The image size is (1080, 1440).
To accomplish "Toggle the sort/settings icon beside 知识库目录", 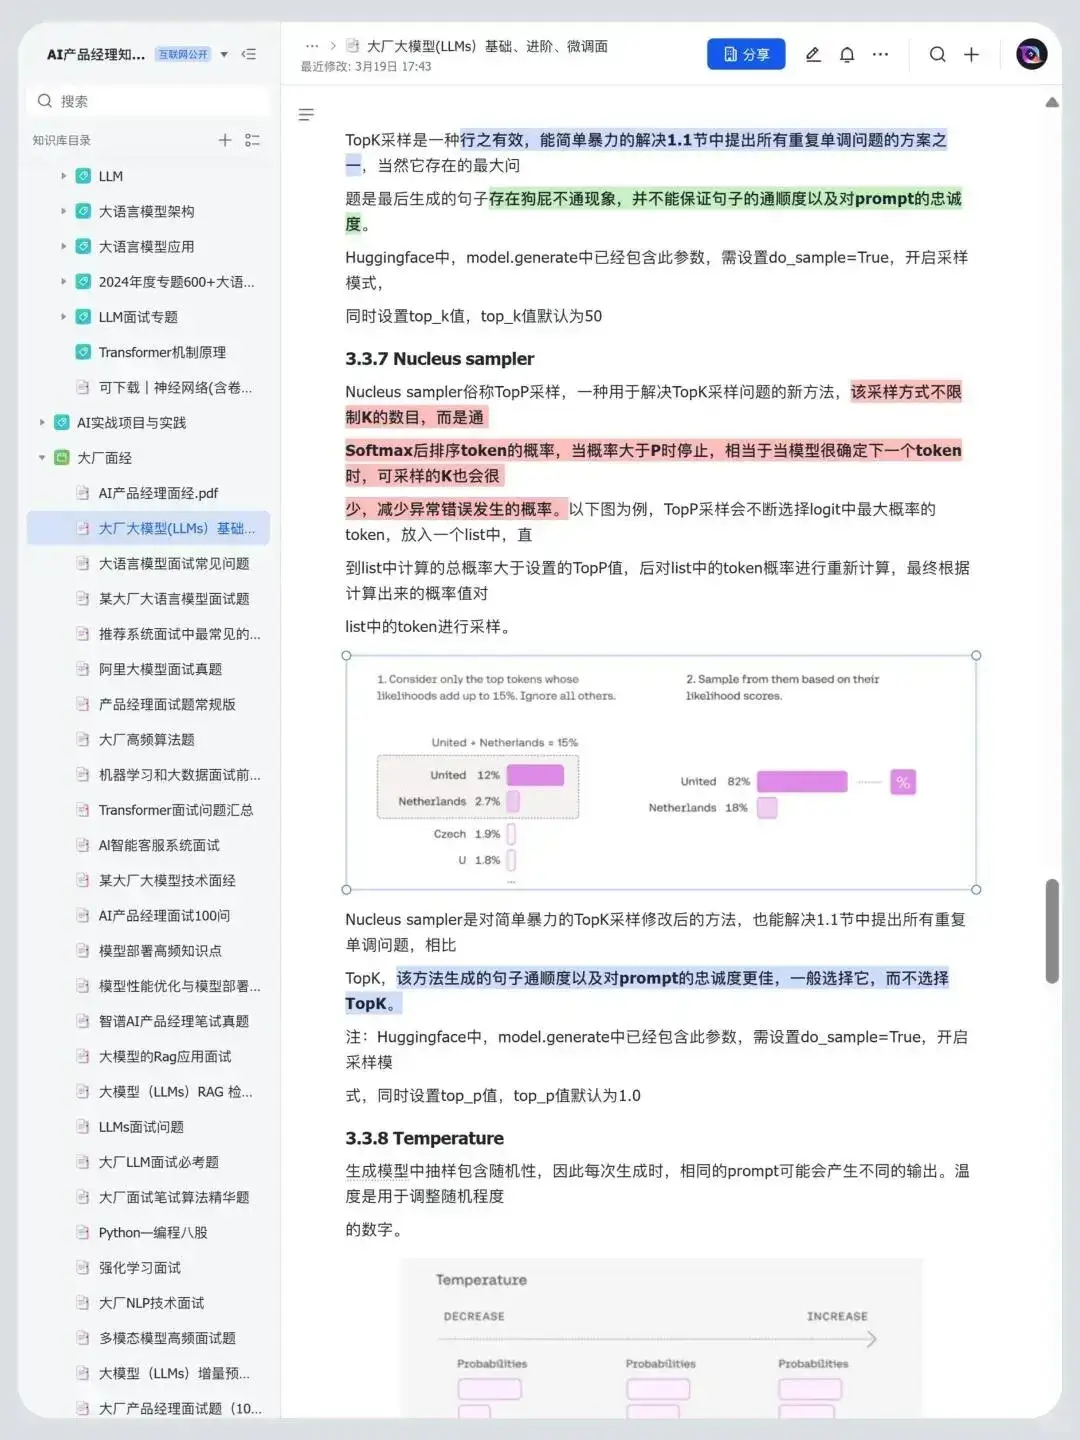I will pyautogui.click(x=253, y=140).
